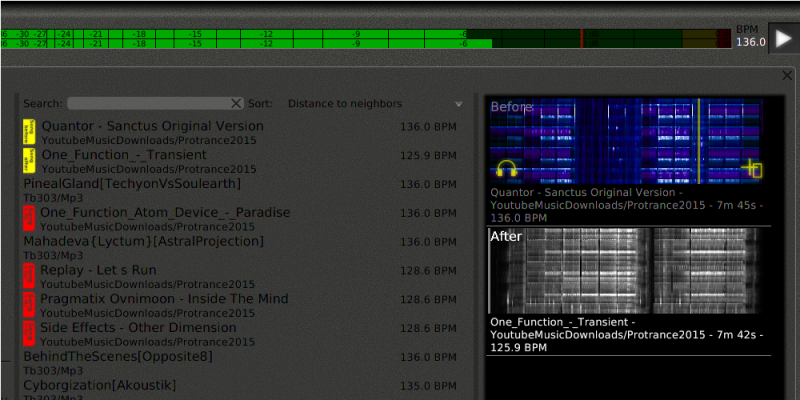Click the yellow add-to-set icon on Before thumbnail
The image size is (800, 400).
pos(752,168)
